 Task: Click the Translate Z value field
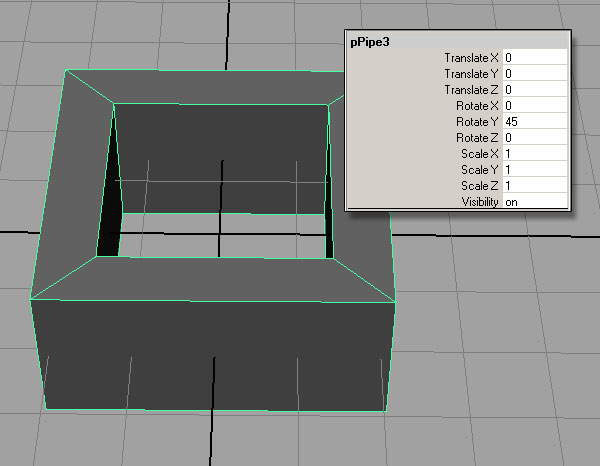click(535, 90)
